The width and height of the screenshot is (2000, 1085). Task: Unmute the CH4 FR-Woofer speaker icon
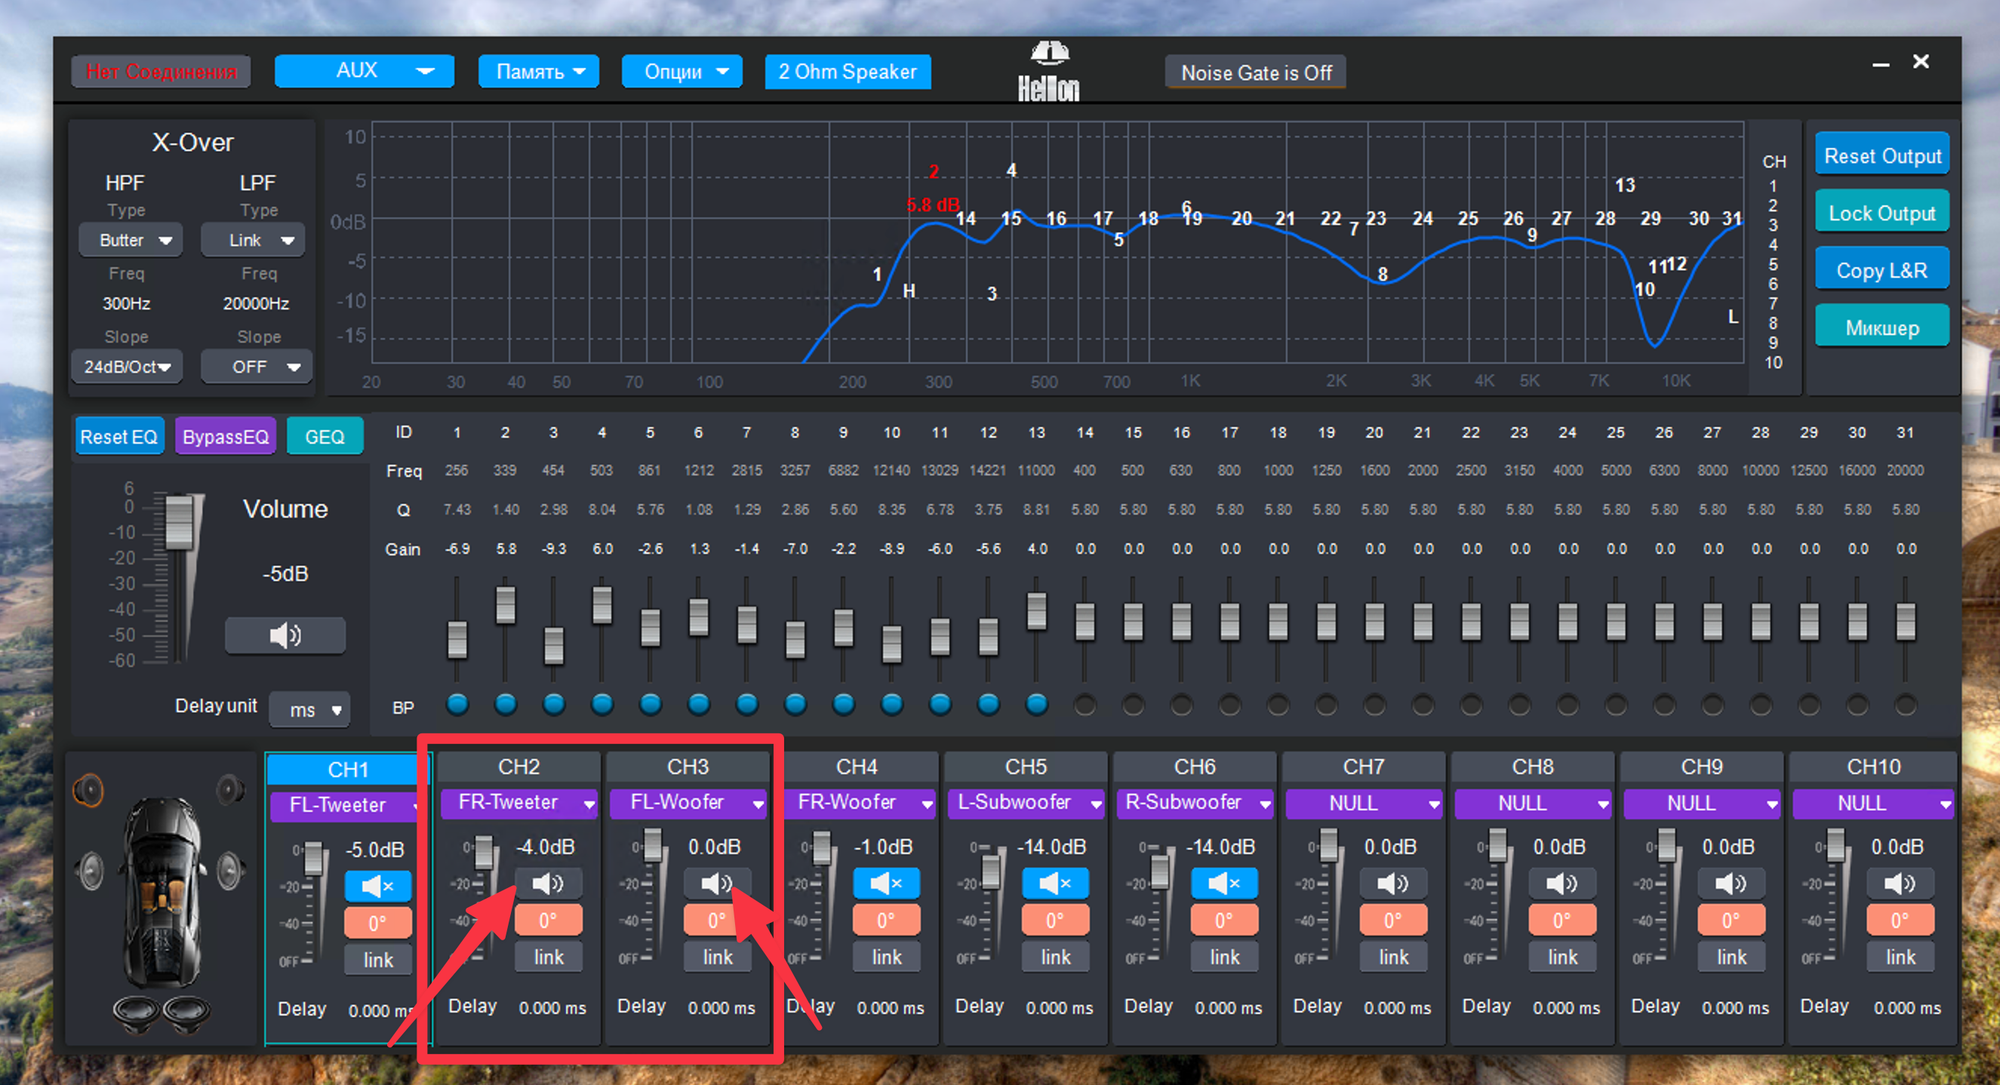point(885,883)
